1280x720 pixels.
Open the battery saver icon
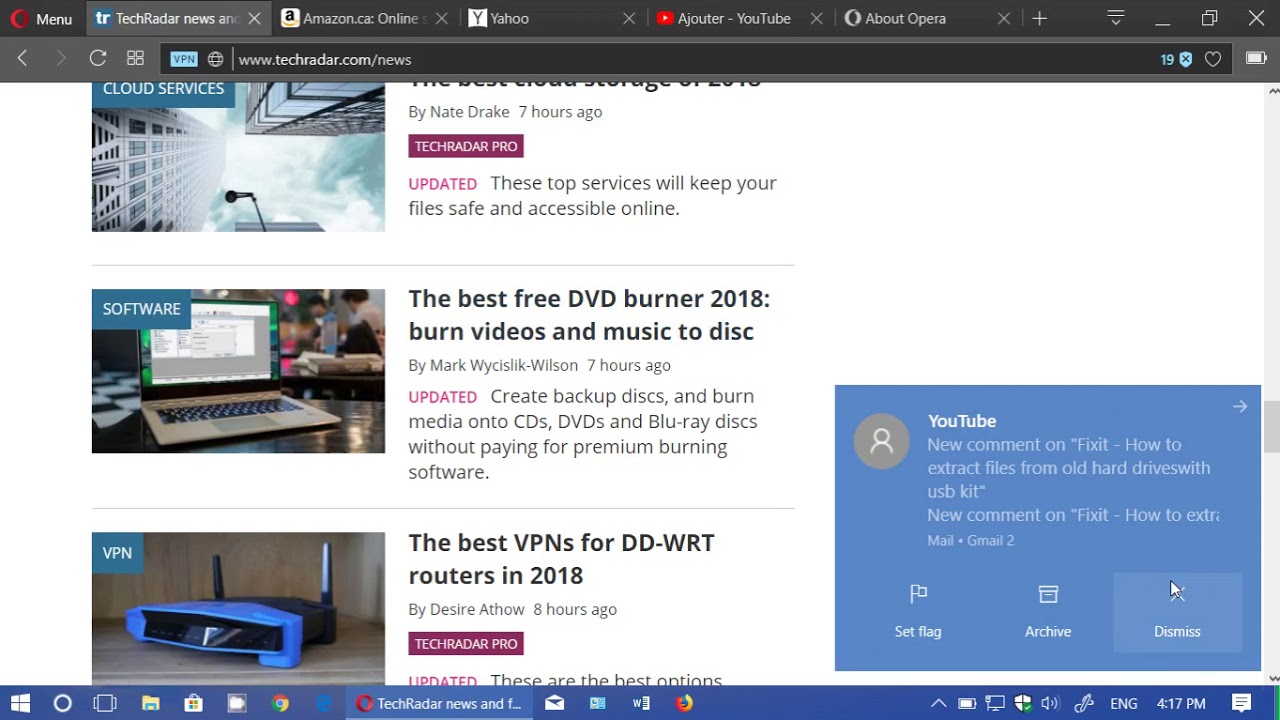(1256, 59)
